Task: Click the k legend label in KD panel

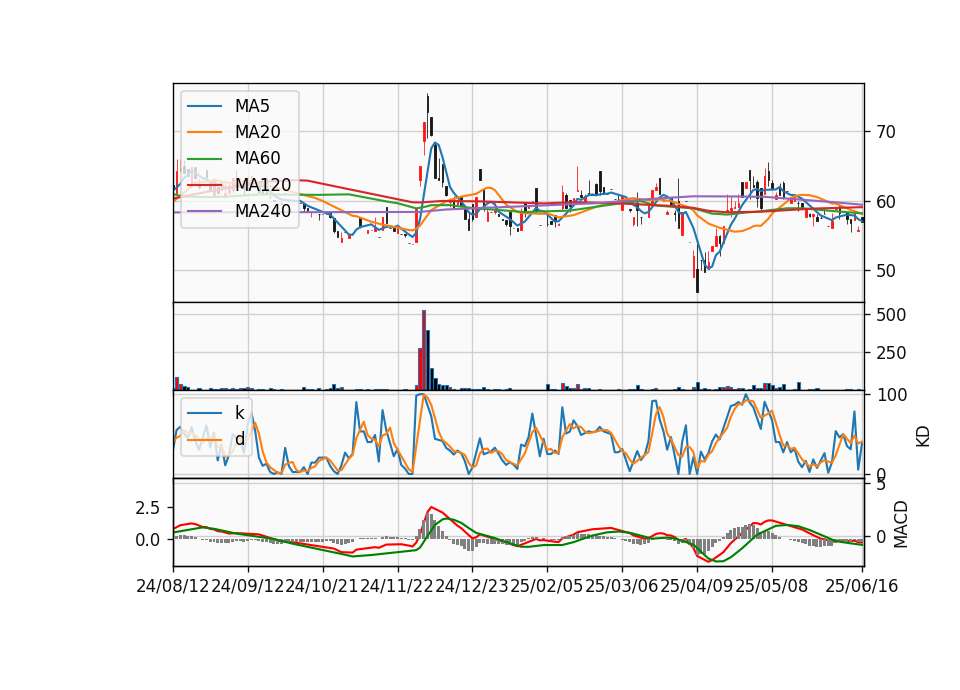Action: (239, 413)
